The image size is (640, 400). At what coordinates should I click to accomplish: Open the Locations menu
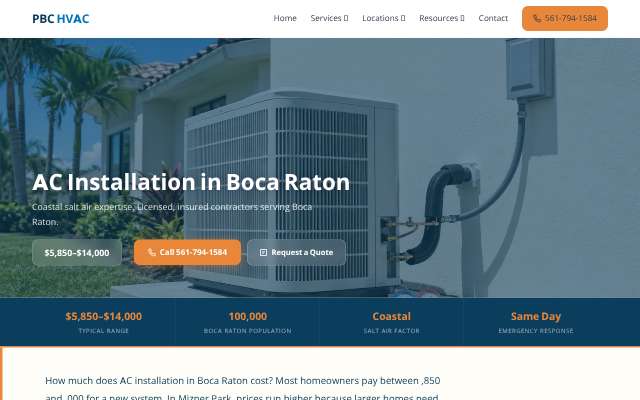click(x=383, y=18)
